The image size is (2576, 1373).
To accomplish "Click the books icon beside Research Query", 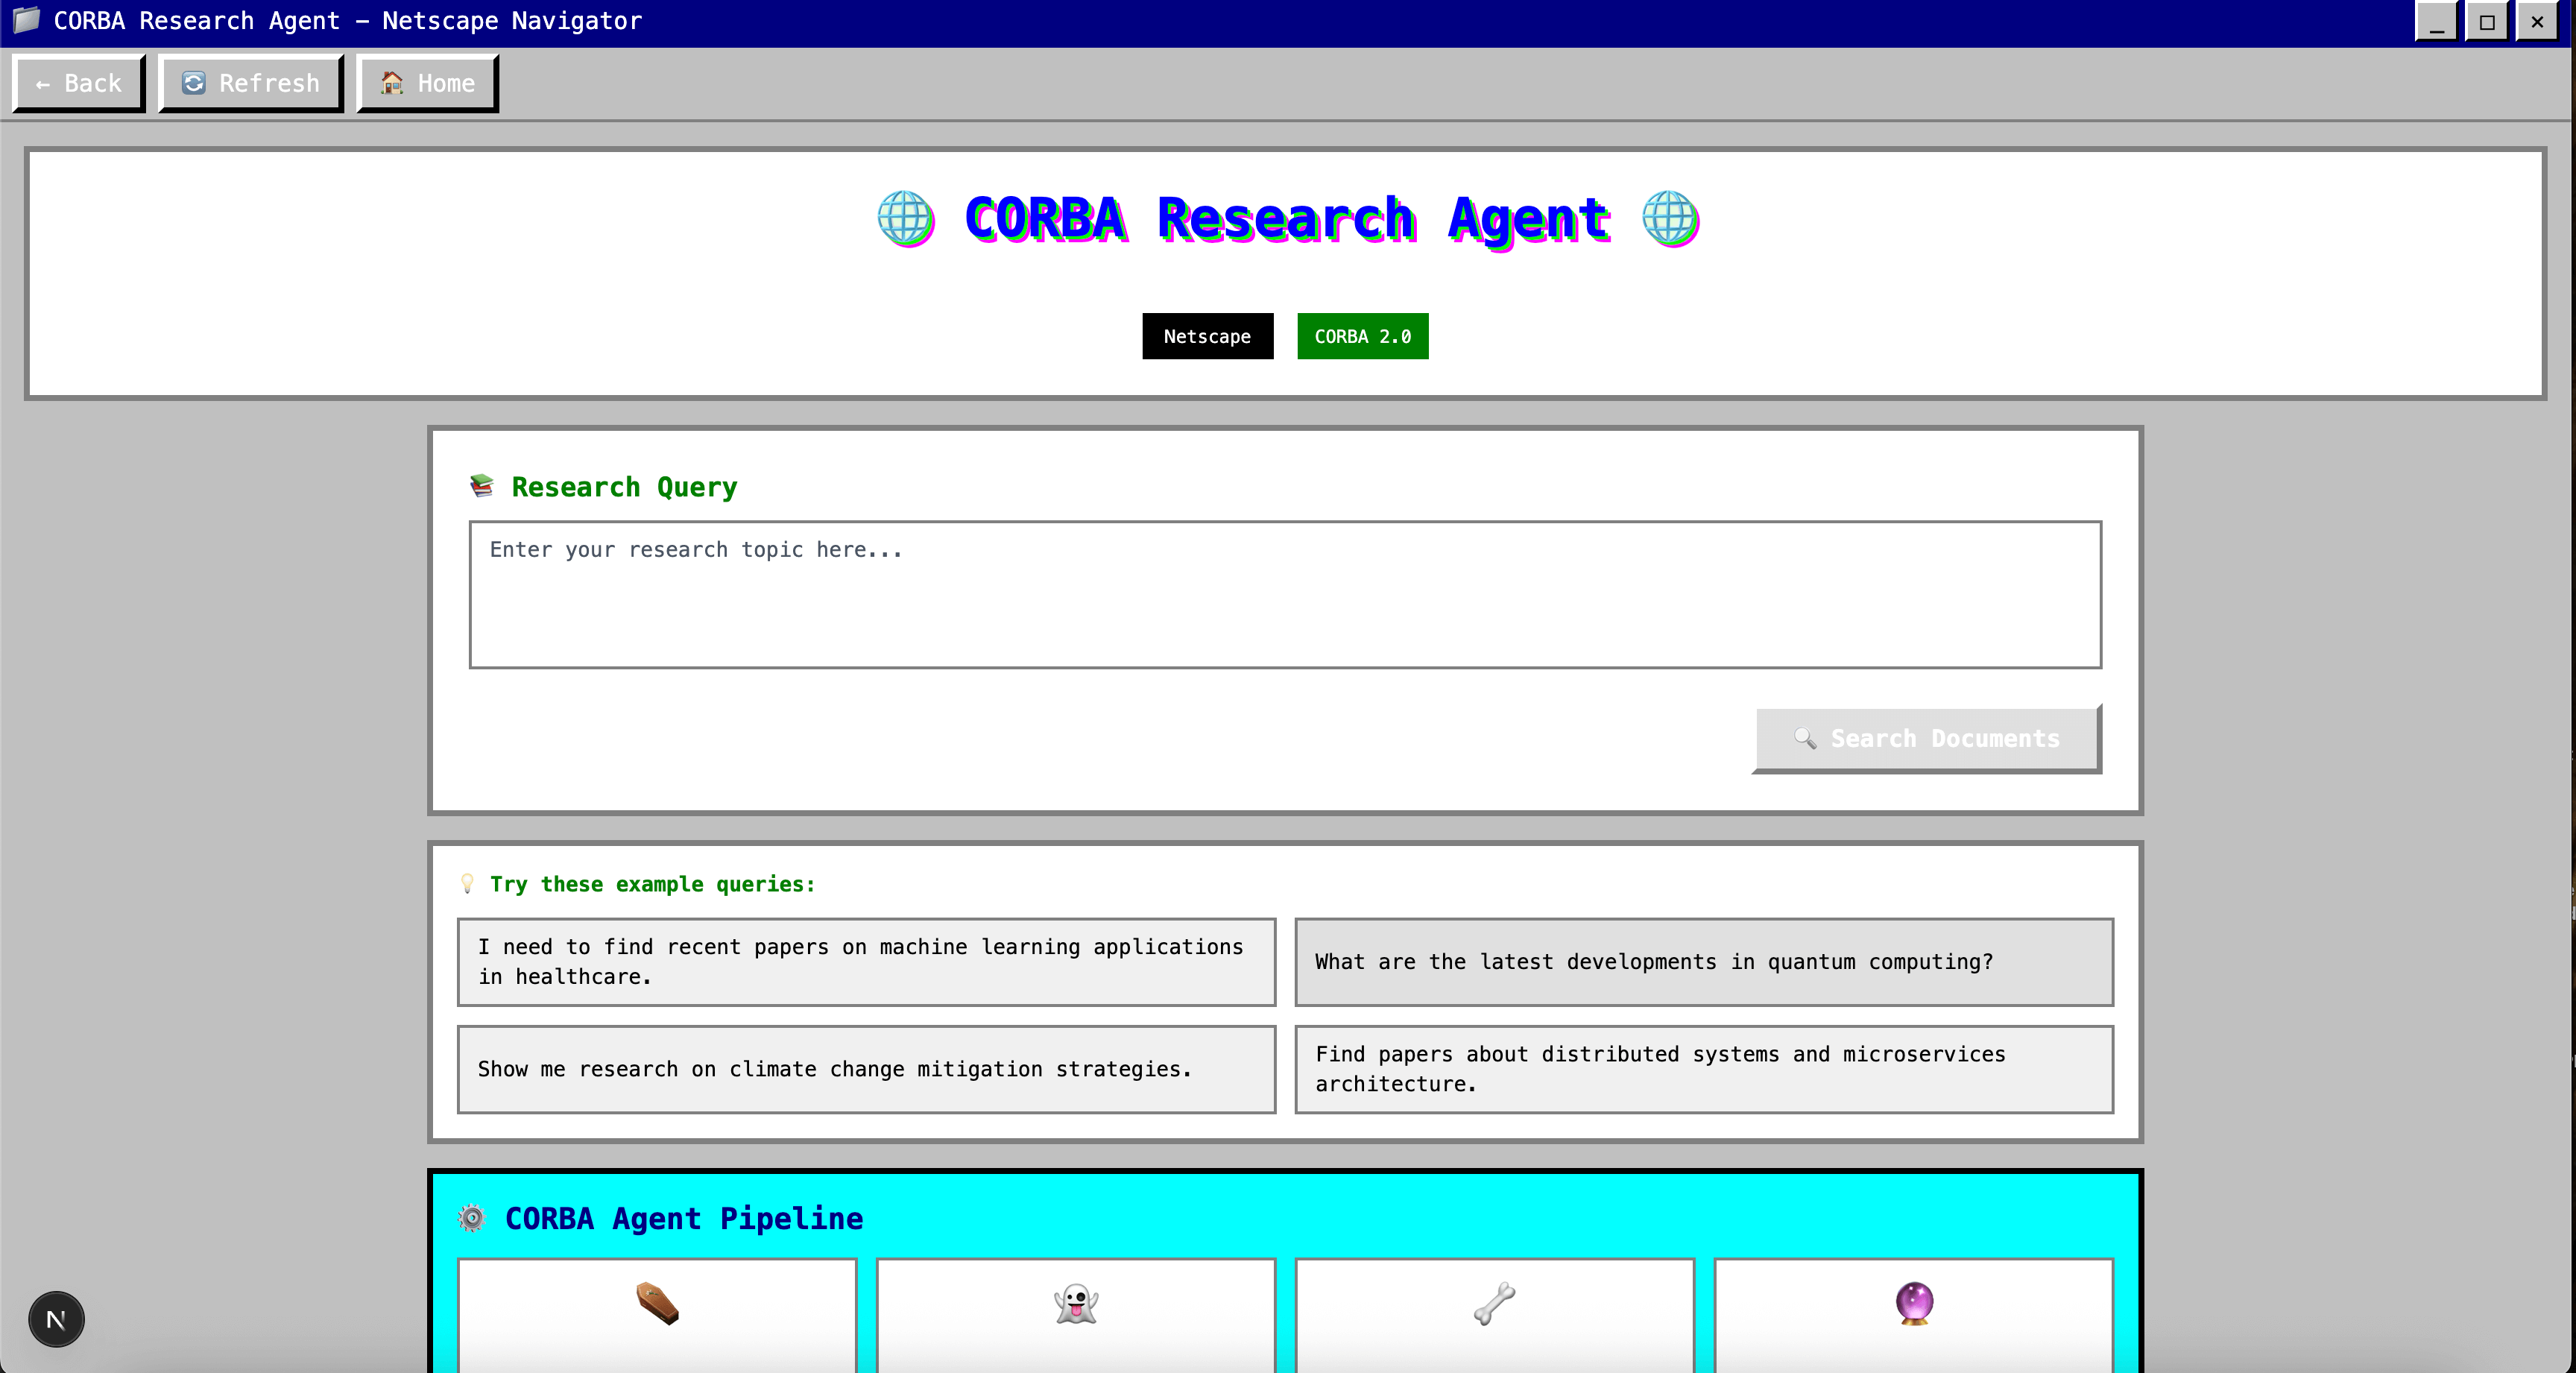I will 482,486.
